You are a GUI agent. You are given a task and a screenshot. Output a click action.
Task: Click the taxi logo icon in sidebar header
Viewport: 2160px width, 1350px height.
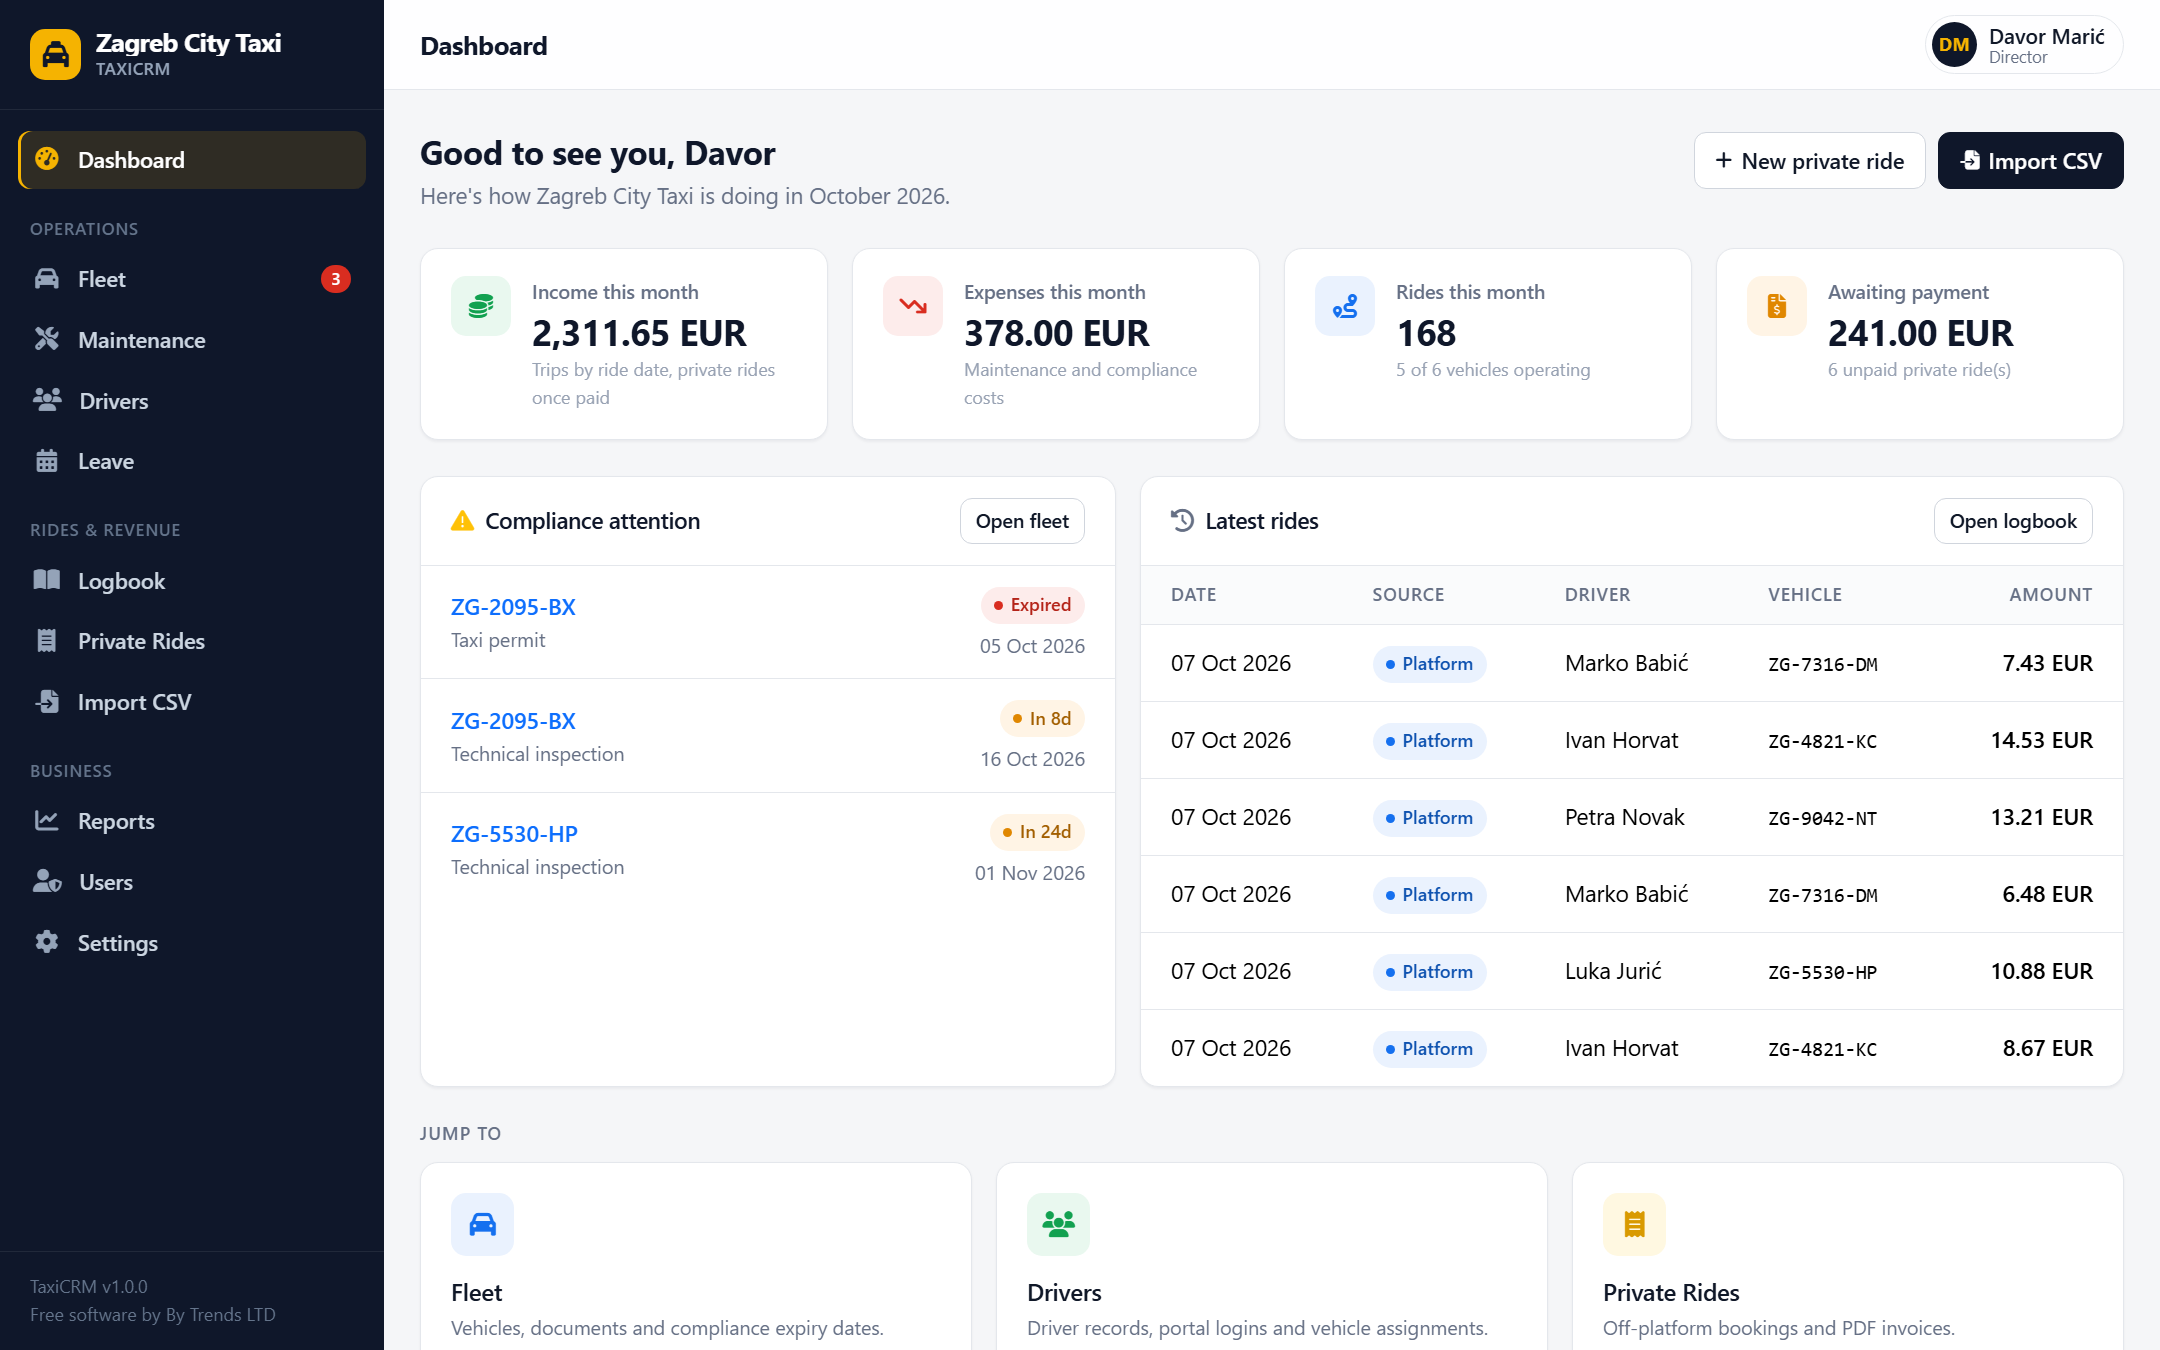click(55, 54)
